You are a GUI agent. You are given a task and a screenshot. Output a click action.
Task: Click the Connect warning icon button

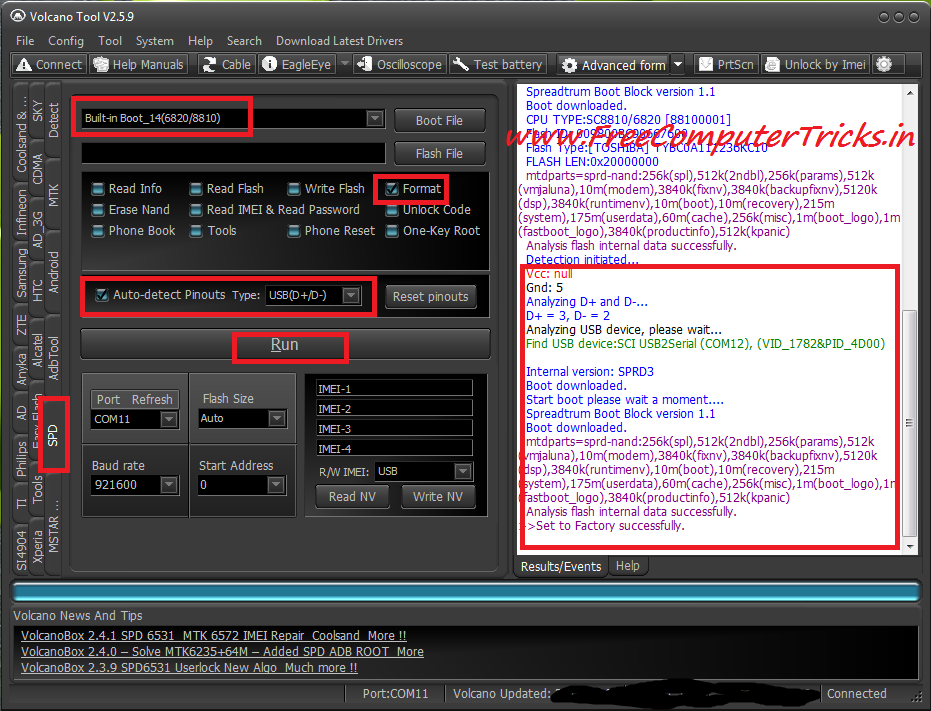pos(49,64)
